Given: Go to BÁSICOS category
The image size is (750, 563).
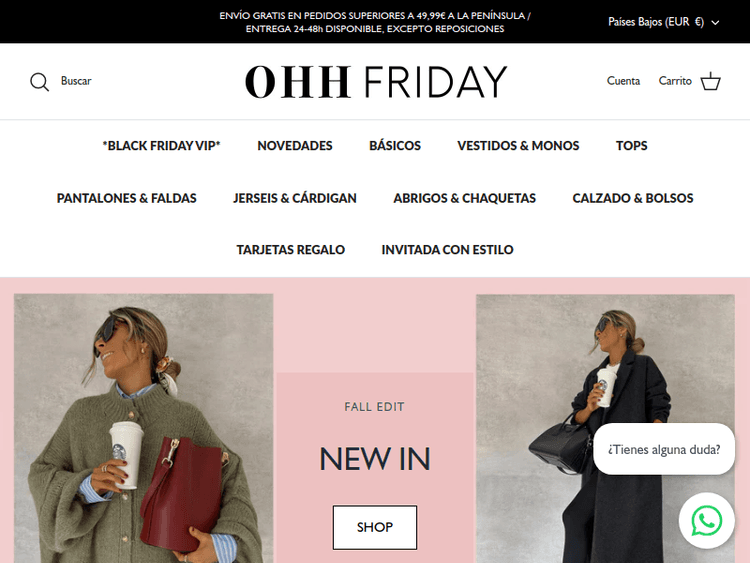Looking at the screenshot, I should pos(395,145).
